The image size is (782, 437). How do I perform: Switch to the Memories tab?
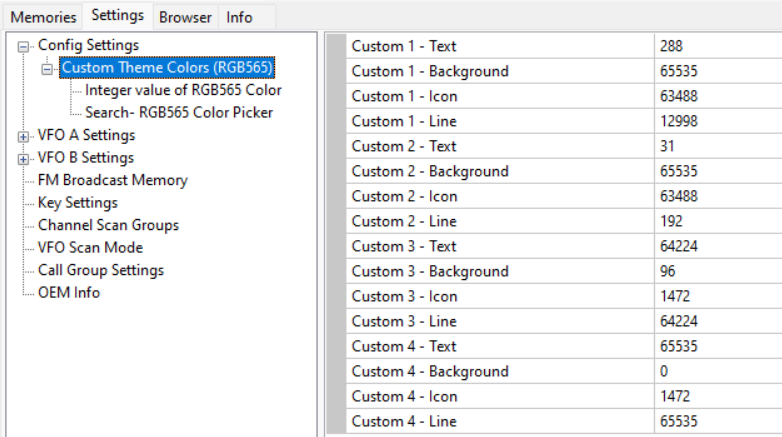[x=43, y=17]
